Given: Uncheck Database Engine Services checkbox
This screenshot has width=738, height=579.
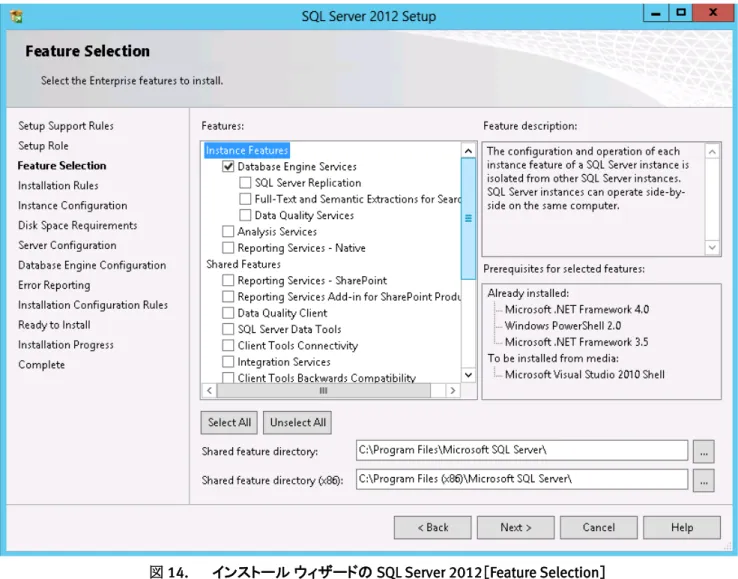Looking at the screenshot, I should 228,167.
